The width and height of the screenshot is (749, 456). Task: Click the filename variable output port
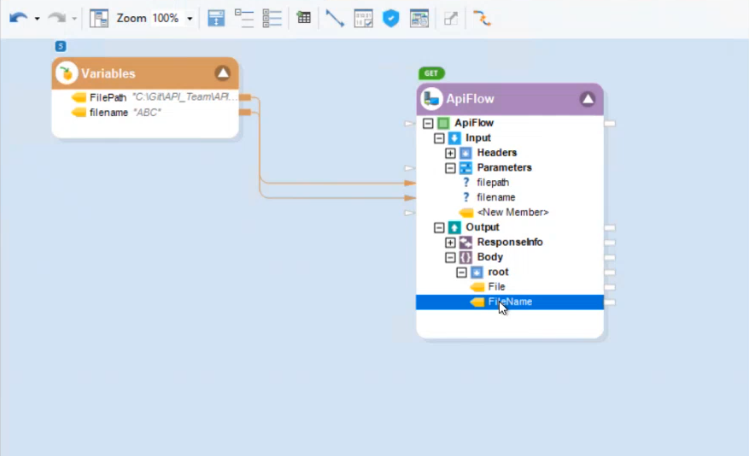[245, 113]
